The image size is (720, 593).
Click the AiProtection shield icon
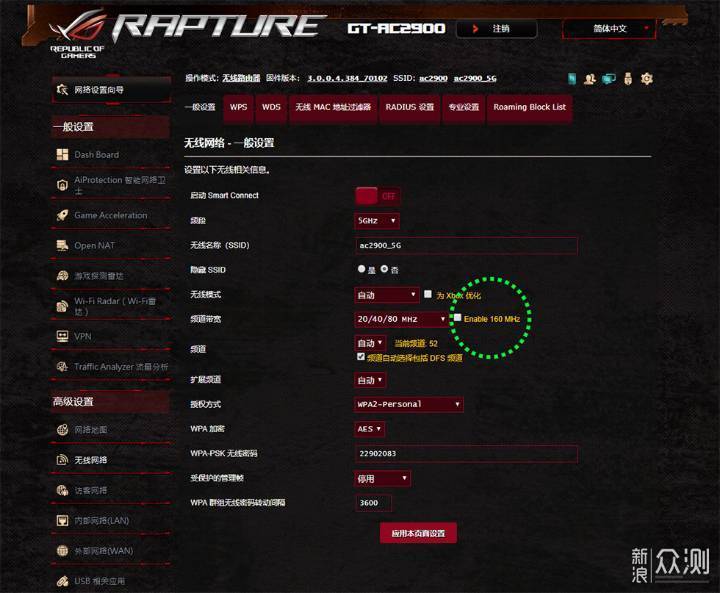click(x=62, y=185)
